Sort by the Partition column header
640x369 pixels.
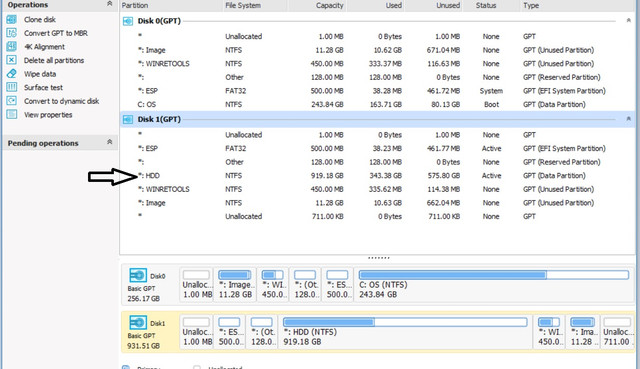[135, 6]
